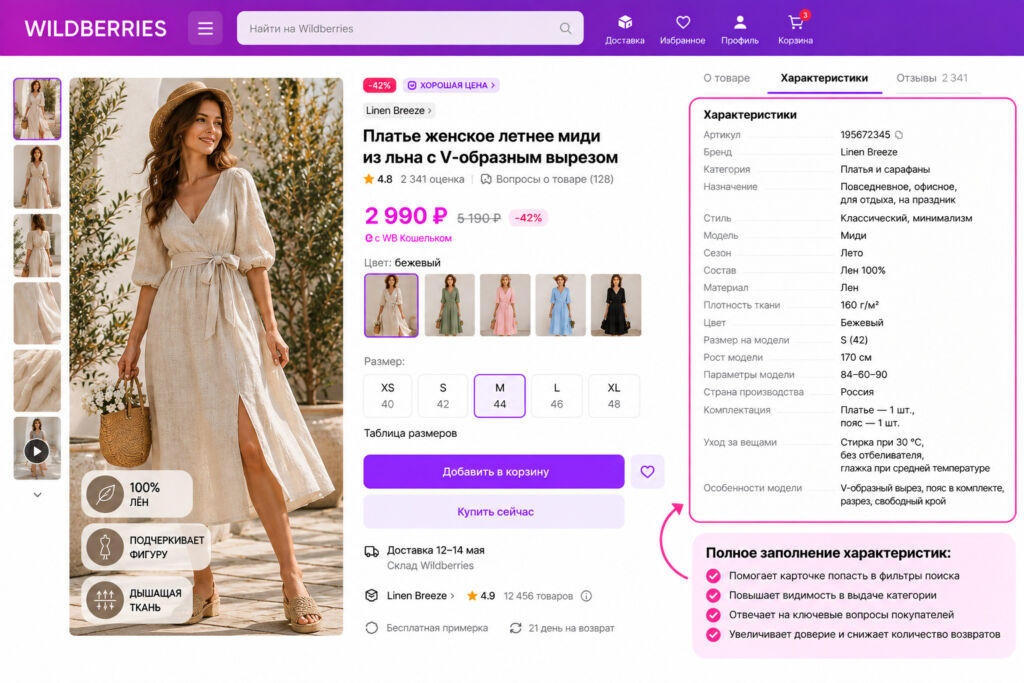Select size XL 48
1024x683 pixels.
[x=614, y=396]
